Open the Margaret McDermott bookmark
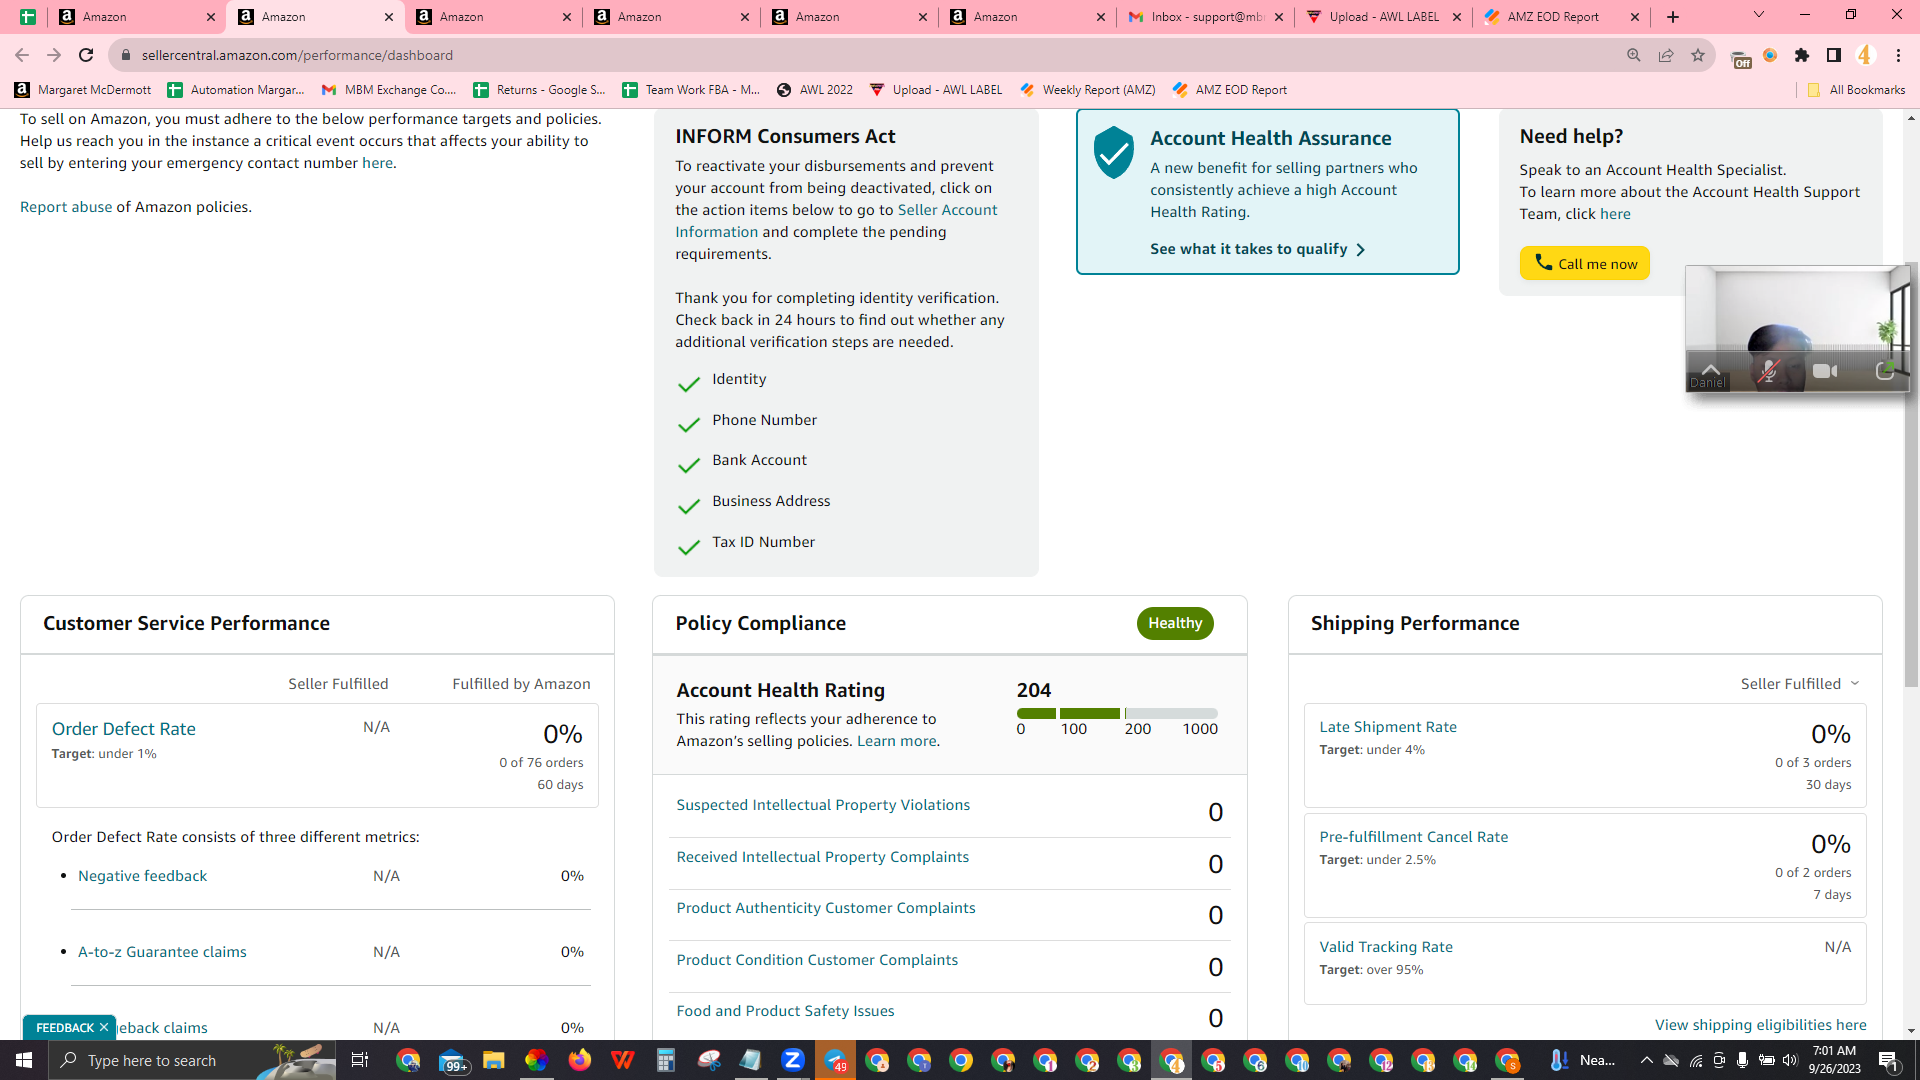Image resolution: width=1920 pixels, height=1080 pixels. (x=83, y=90)
